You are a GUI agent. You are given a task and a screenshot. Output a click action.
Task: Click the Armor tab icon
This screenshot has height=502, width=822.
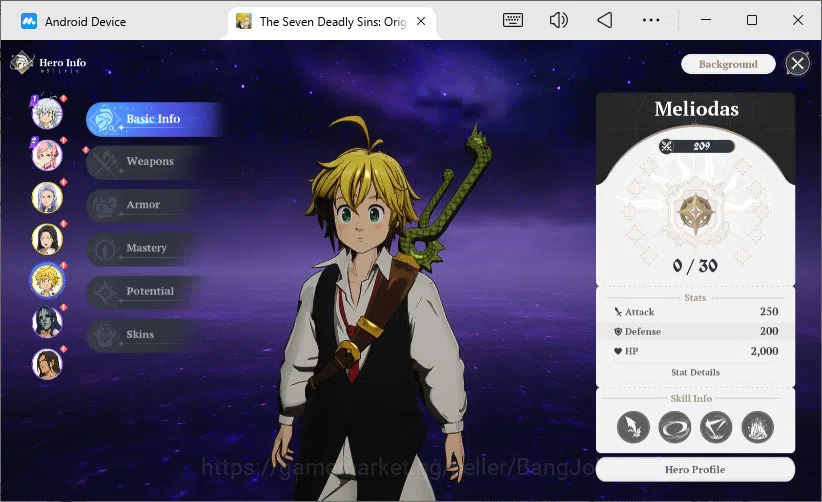pyautogui.click(x=104, y=205)
